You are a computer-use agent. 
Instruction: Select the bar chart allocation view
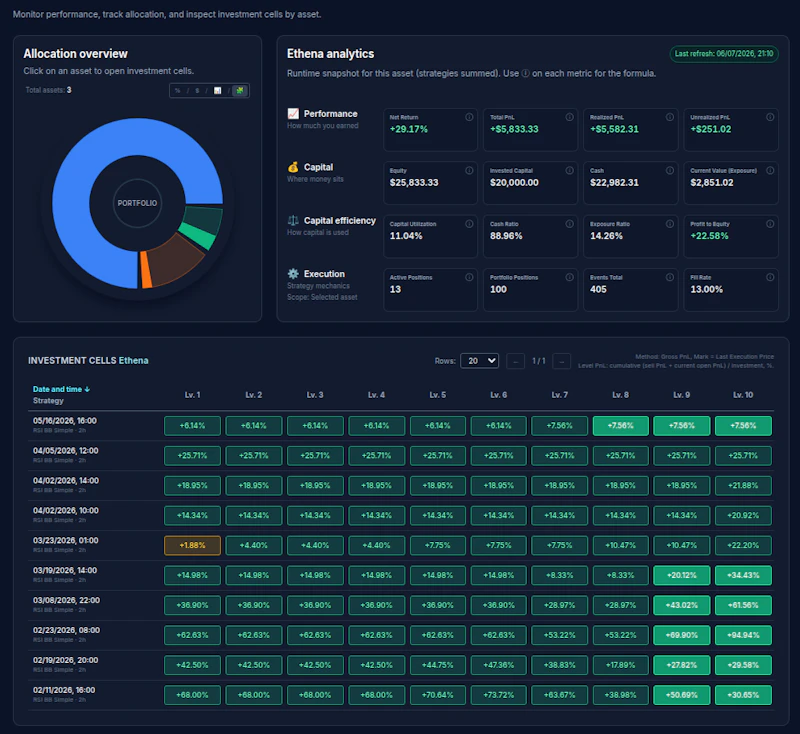coord(218,91)
